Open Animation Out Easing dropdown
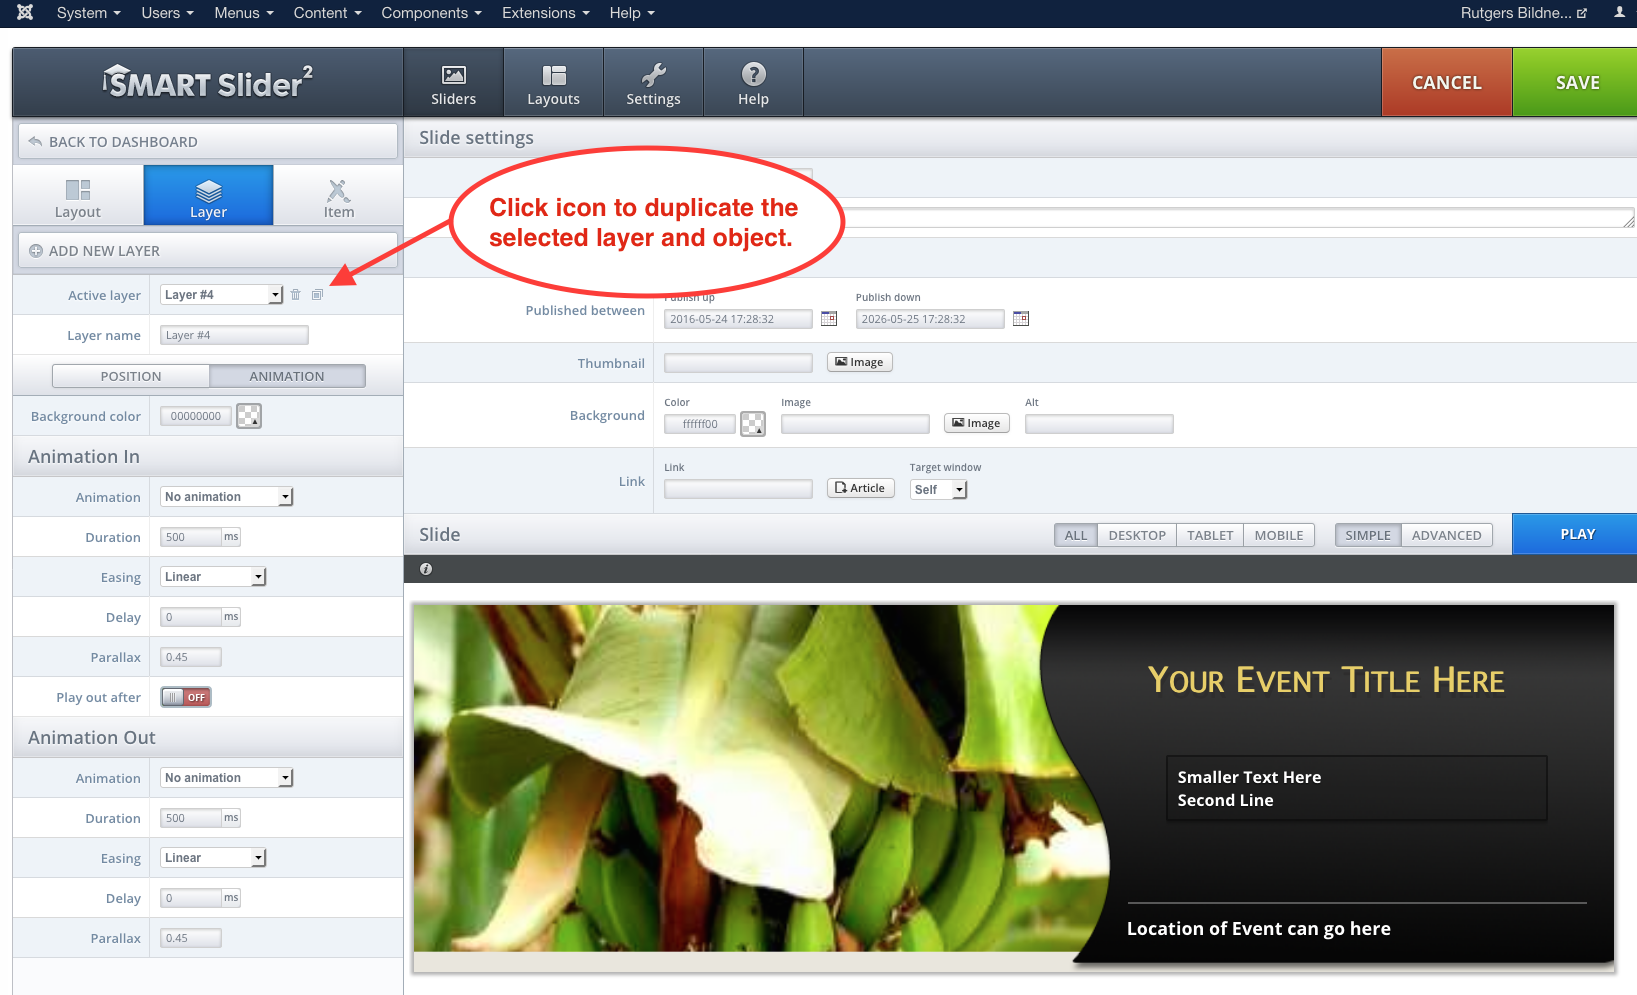The image size is (1637, 995). pyautogui.click(x=213, y=858)
